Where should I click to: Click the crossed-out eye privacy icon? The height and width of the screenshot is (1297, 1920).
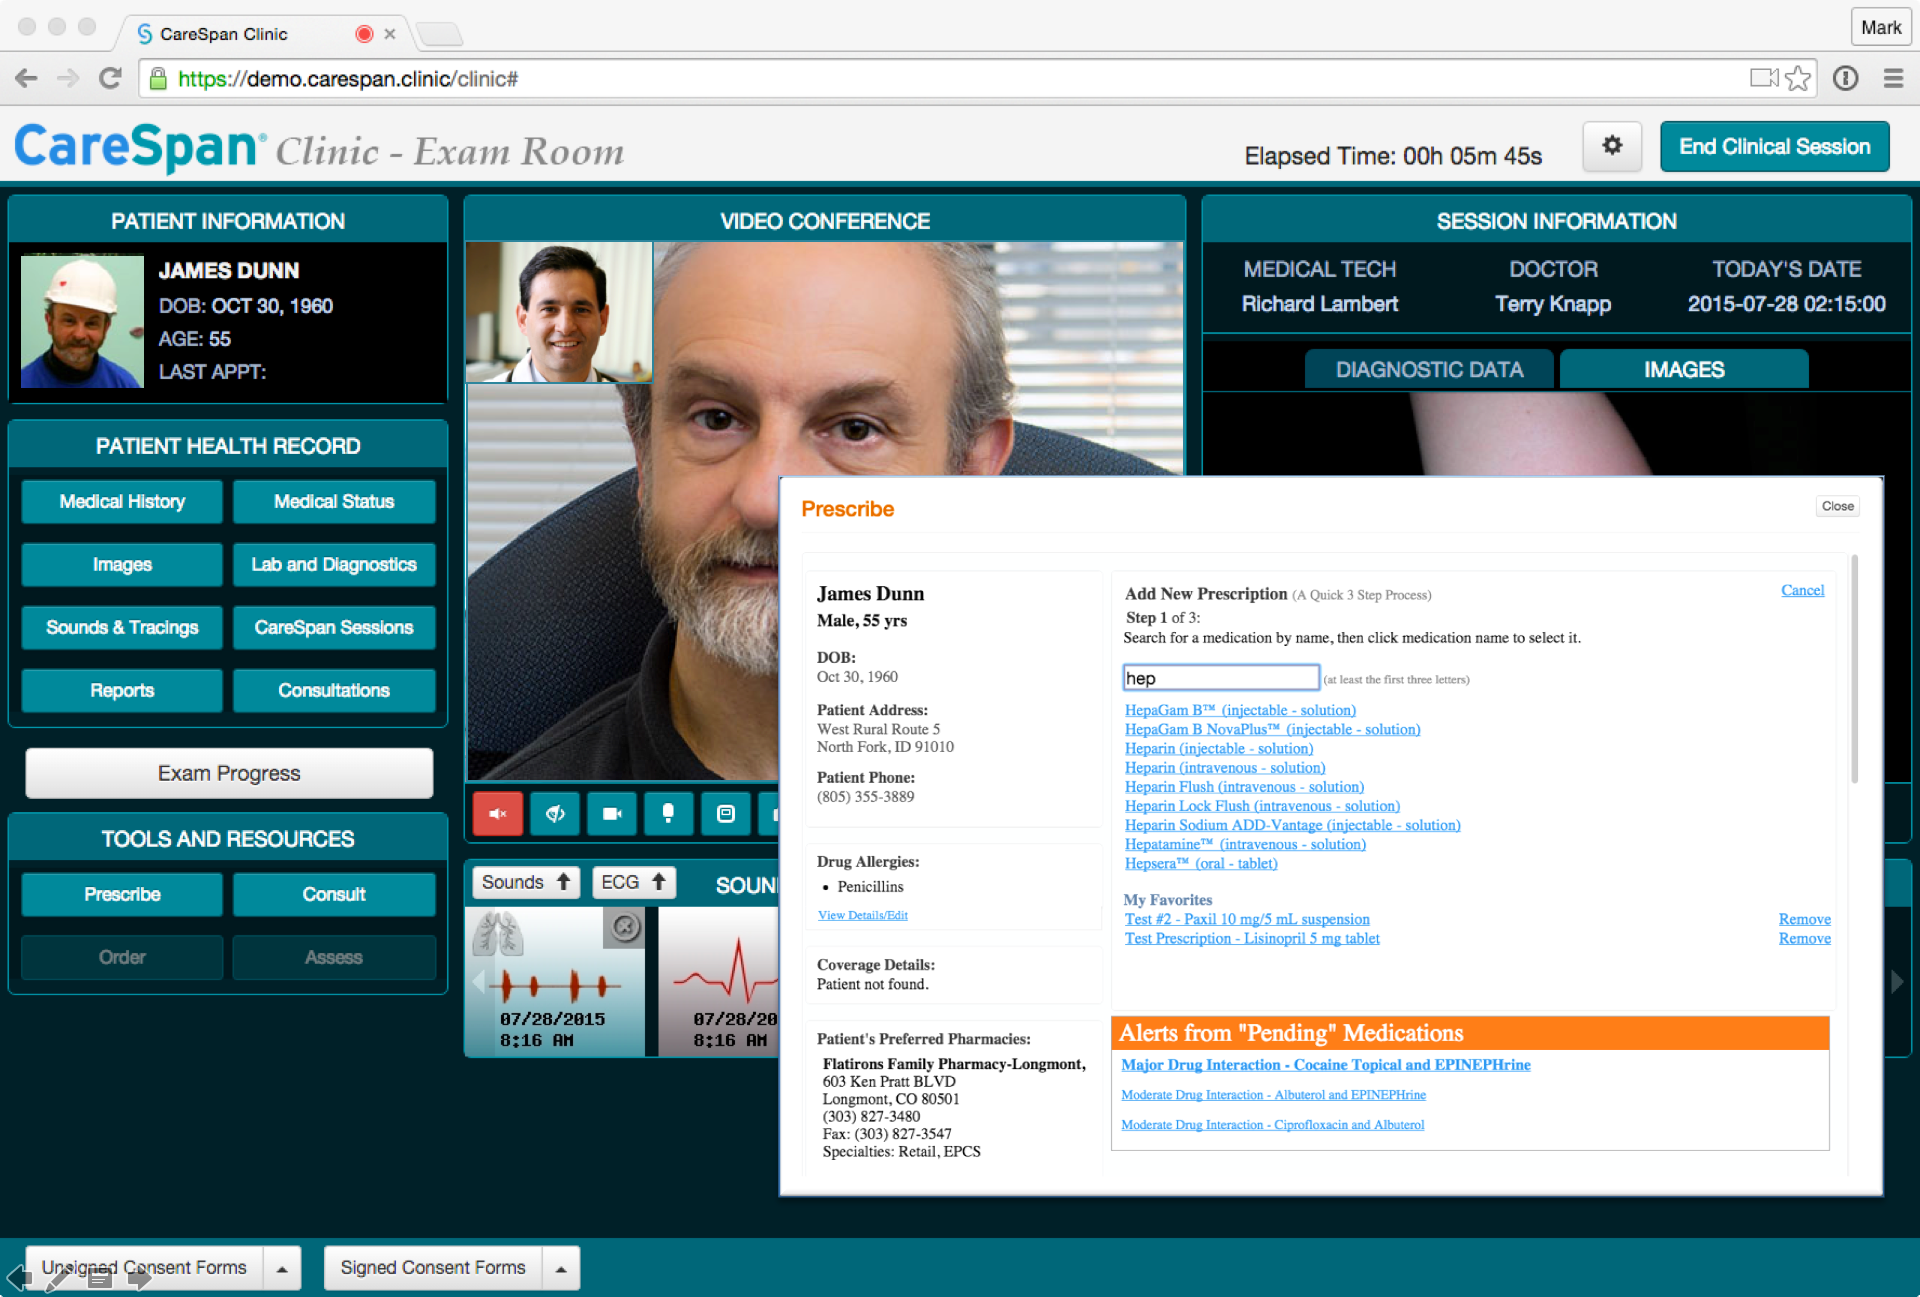[x=555, y=814]
